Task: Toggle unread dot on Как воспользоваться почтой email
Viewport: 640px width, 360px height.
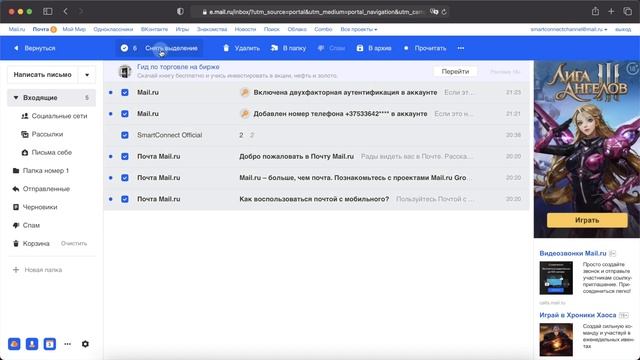Action: pyautogui.click(x=111, y=199)
